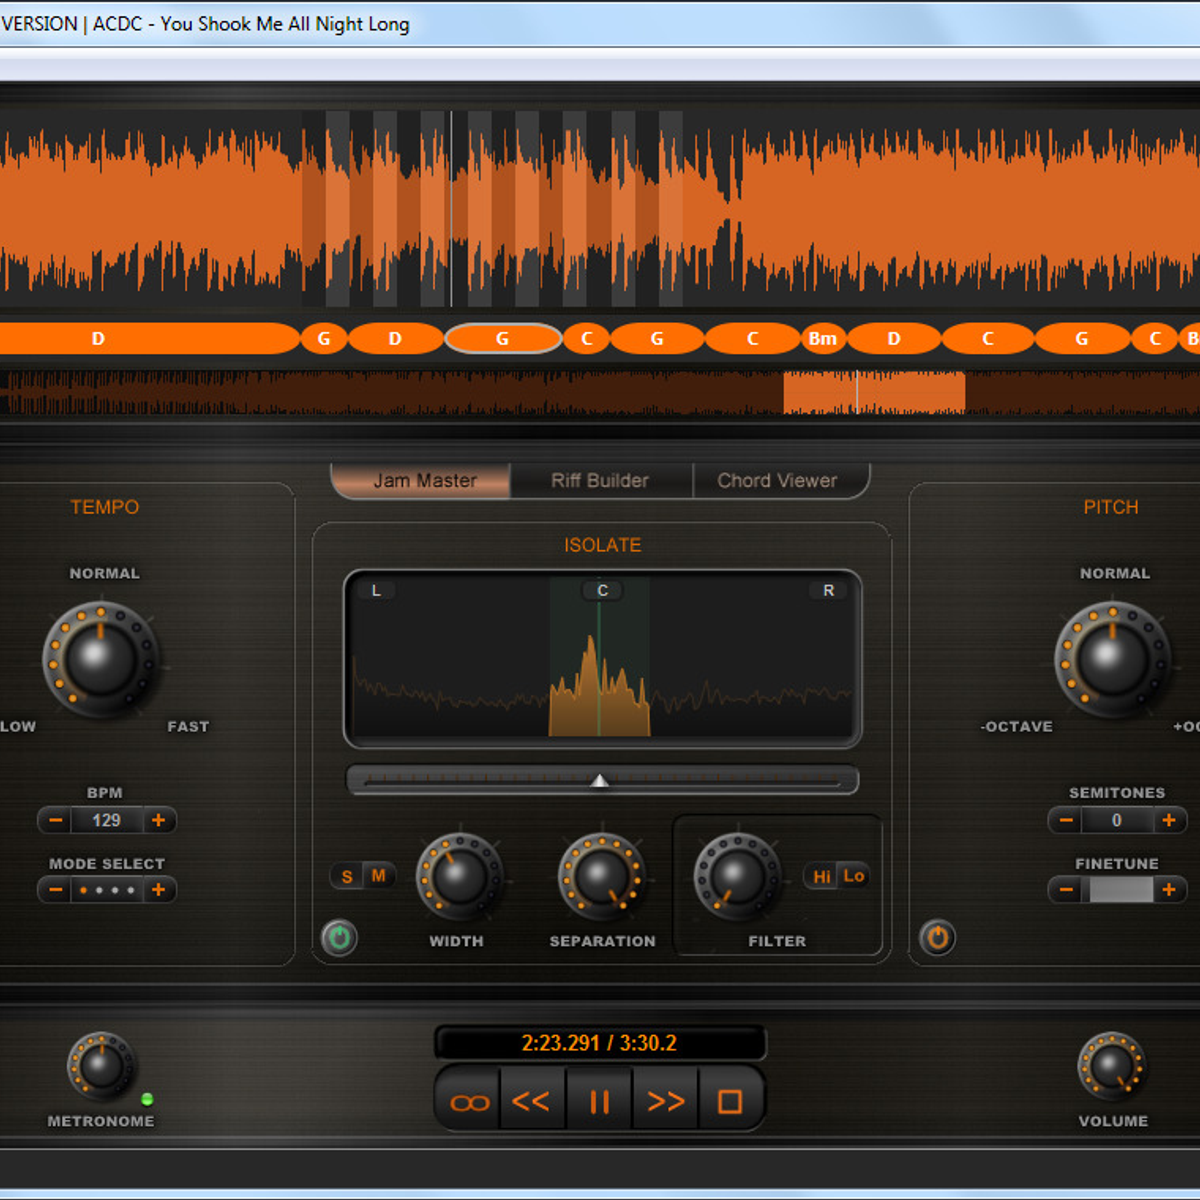Click the rewind button

(x=531, y=1102)
